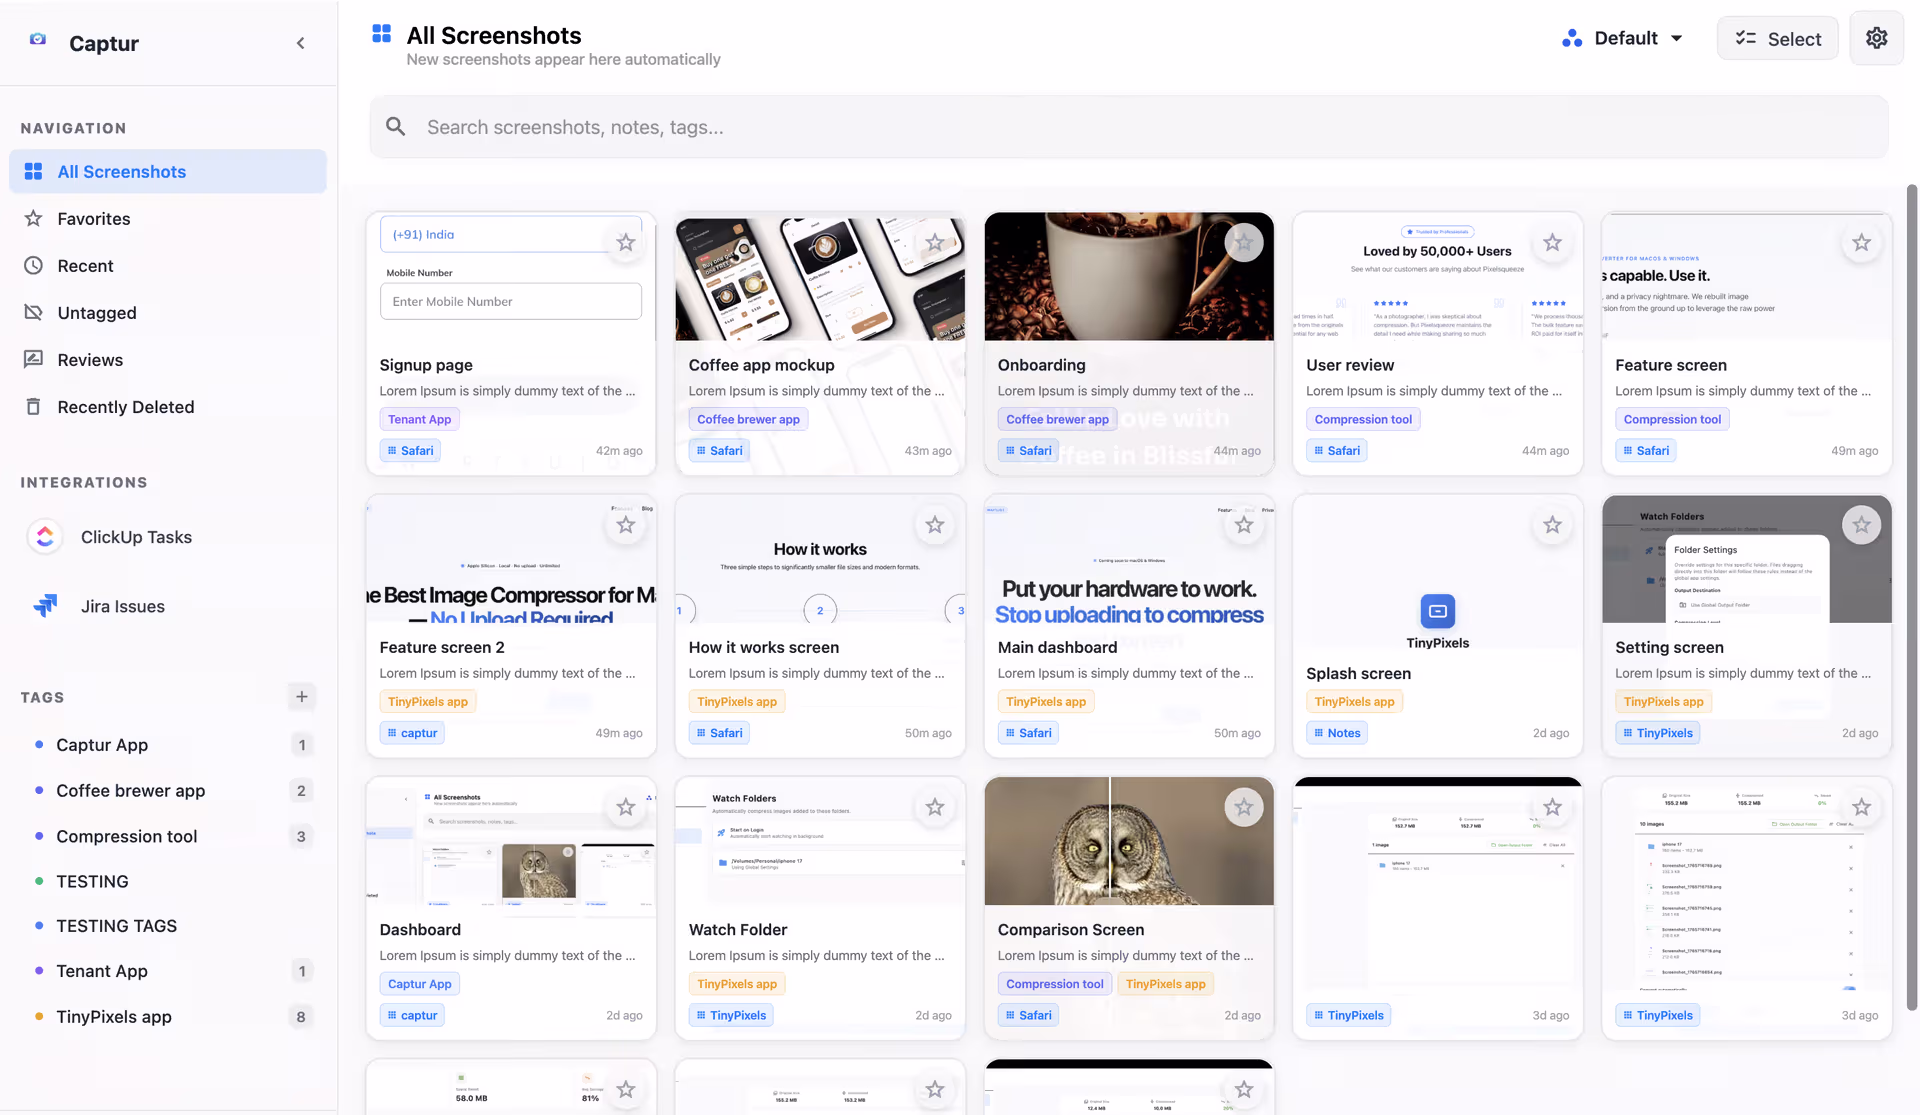Viewport: 1920px width, 1115px height.
Task: Filter by TinyPixels app tag in sidebar
Action: (x=168, y=1016)
